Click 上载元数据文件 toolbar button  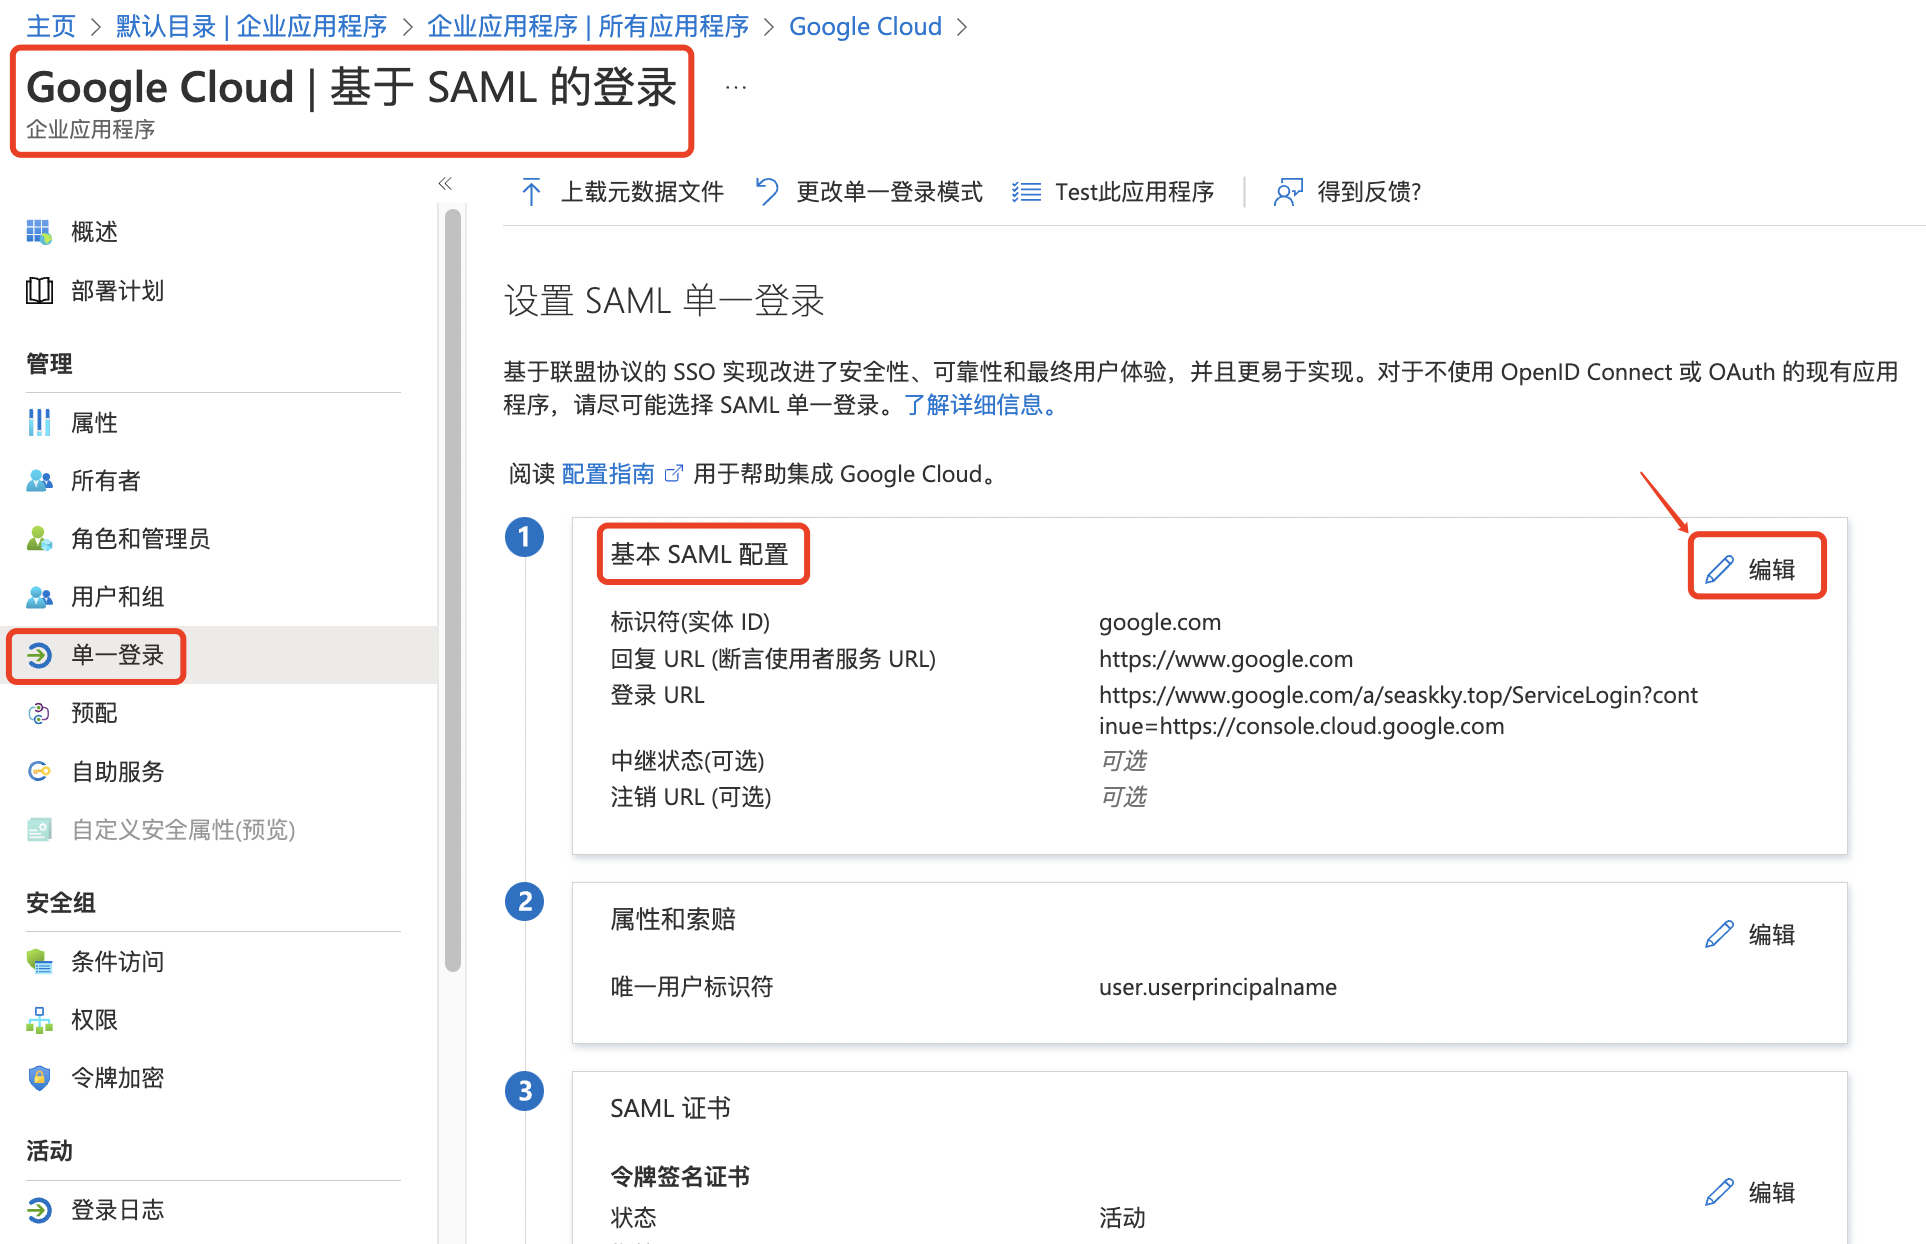point(621,192)
